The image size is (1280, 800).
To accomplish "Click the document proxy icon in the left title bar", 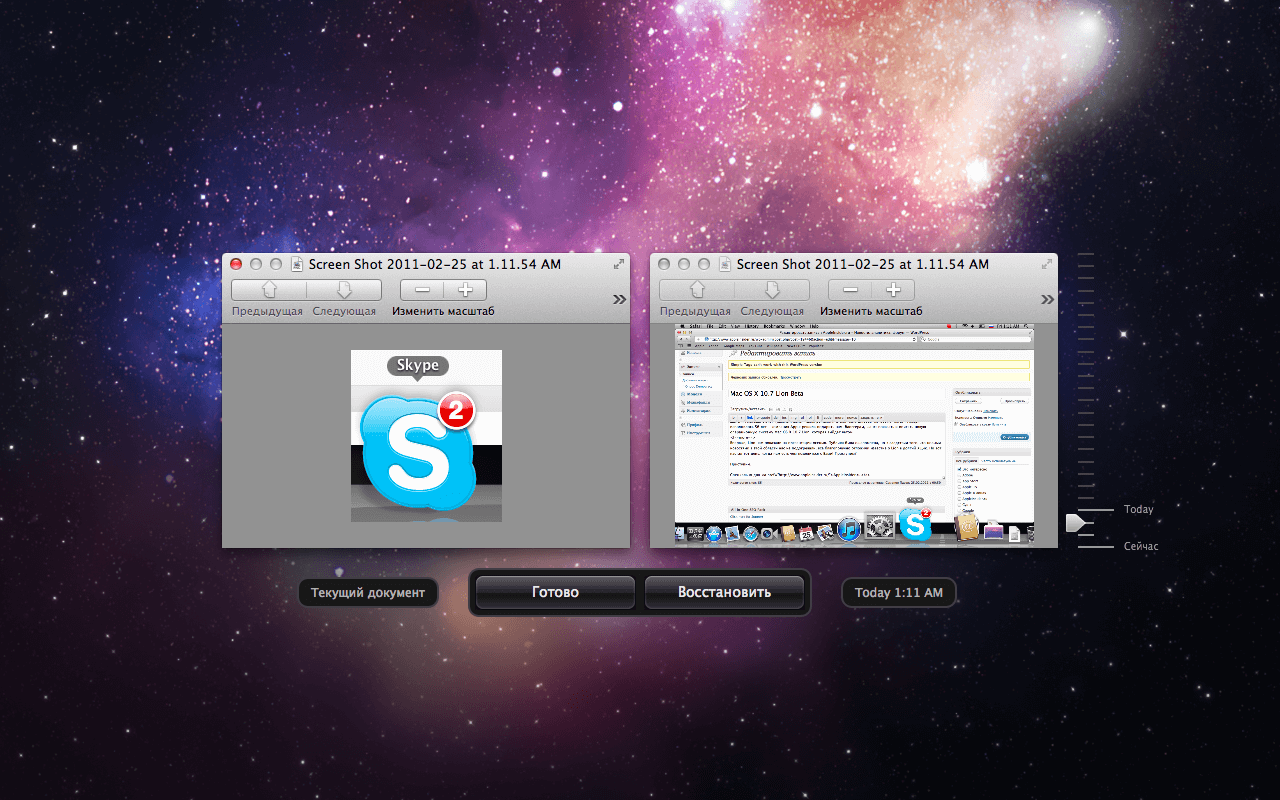I will [x=297, y=265].
